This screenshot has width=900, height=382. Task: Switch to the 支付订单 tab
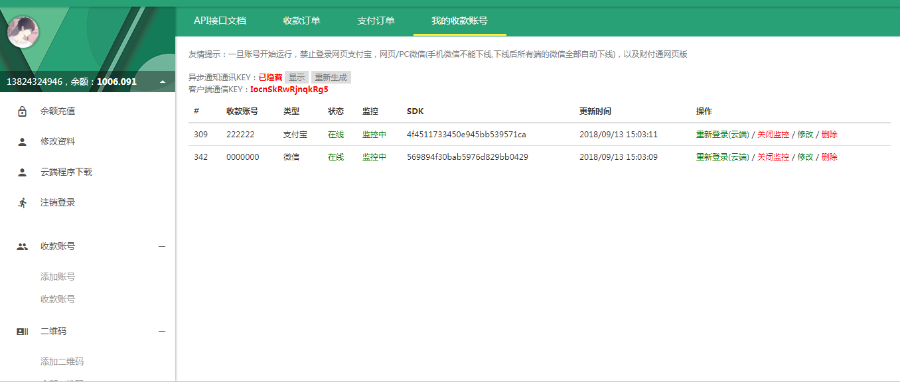376,21
